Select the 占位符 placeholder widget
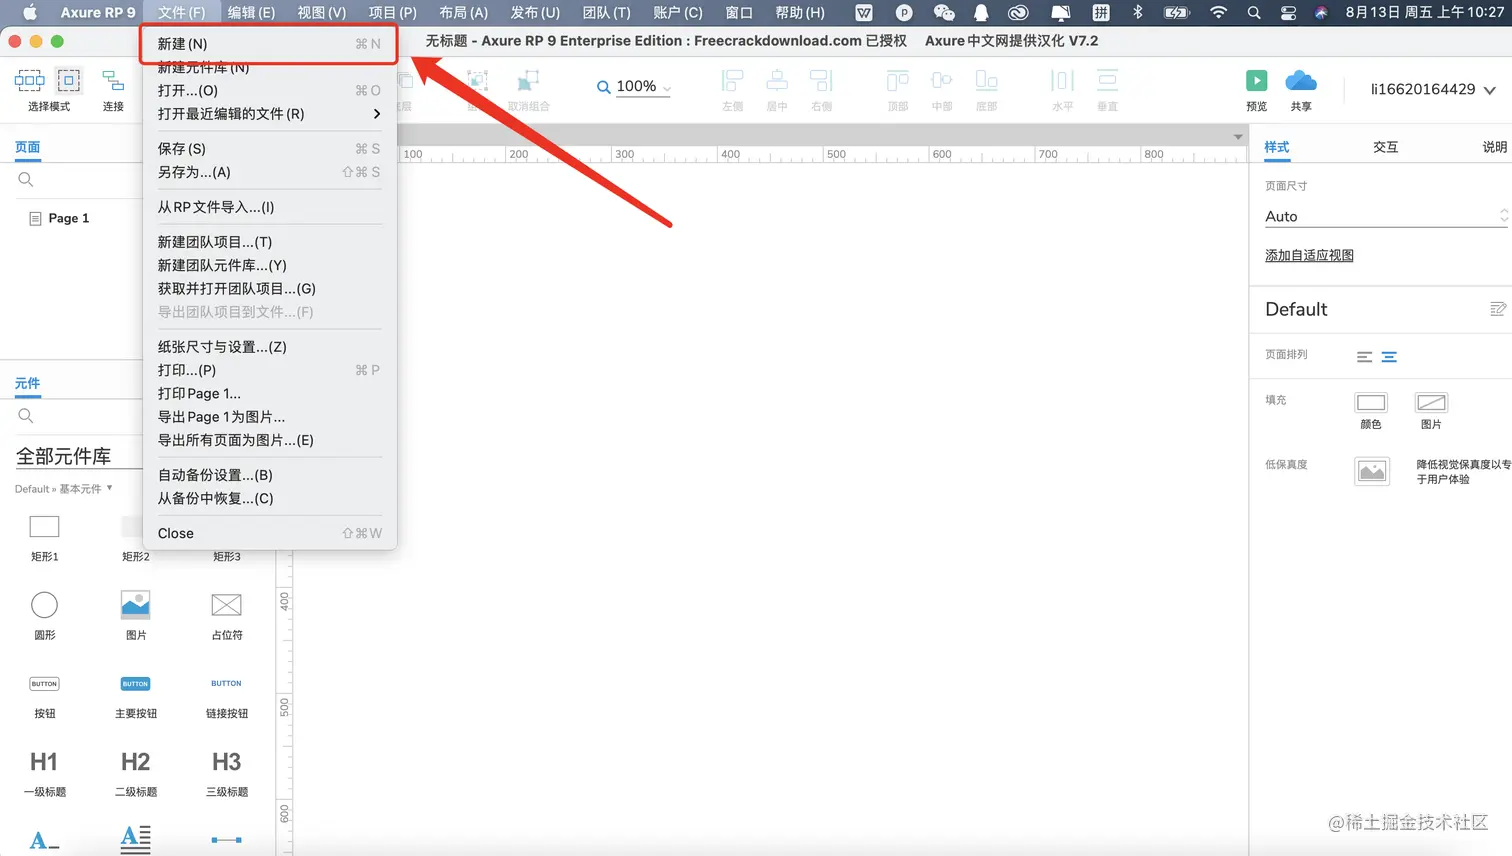Screen dimensions: 1512x856 click(226, 605)
